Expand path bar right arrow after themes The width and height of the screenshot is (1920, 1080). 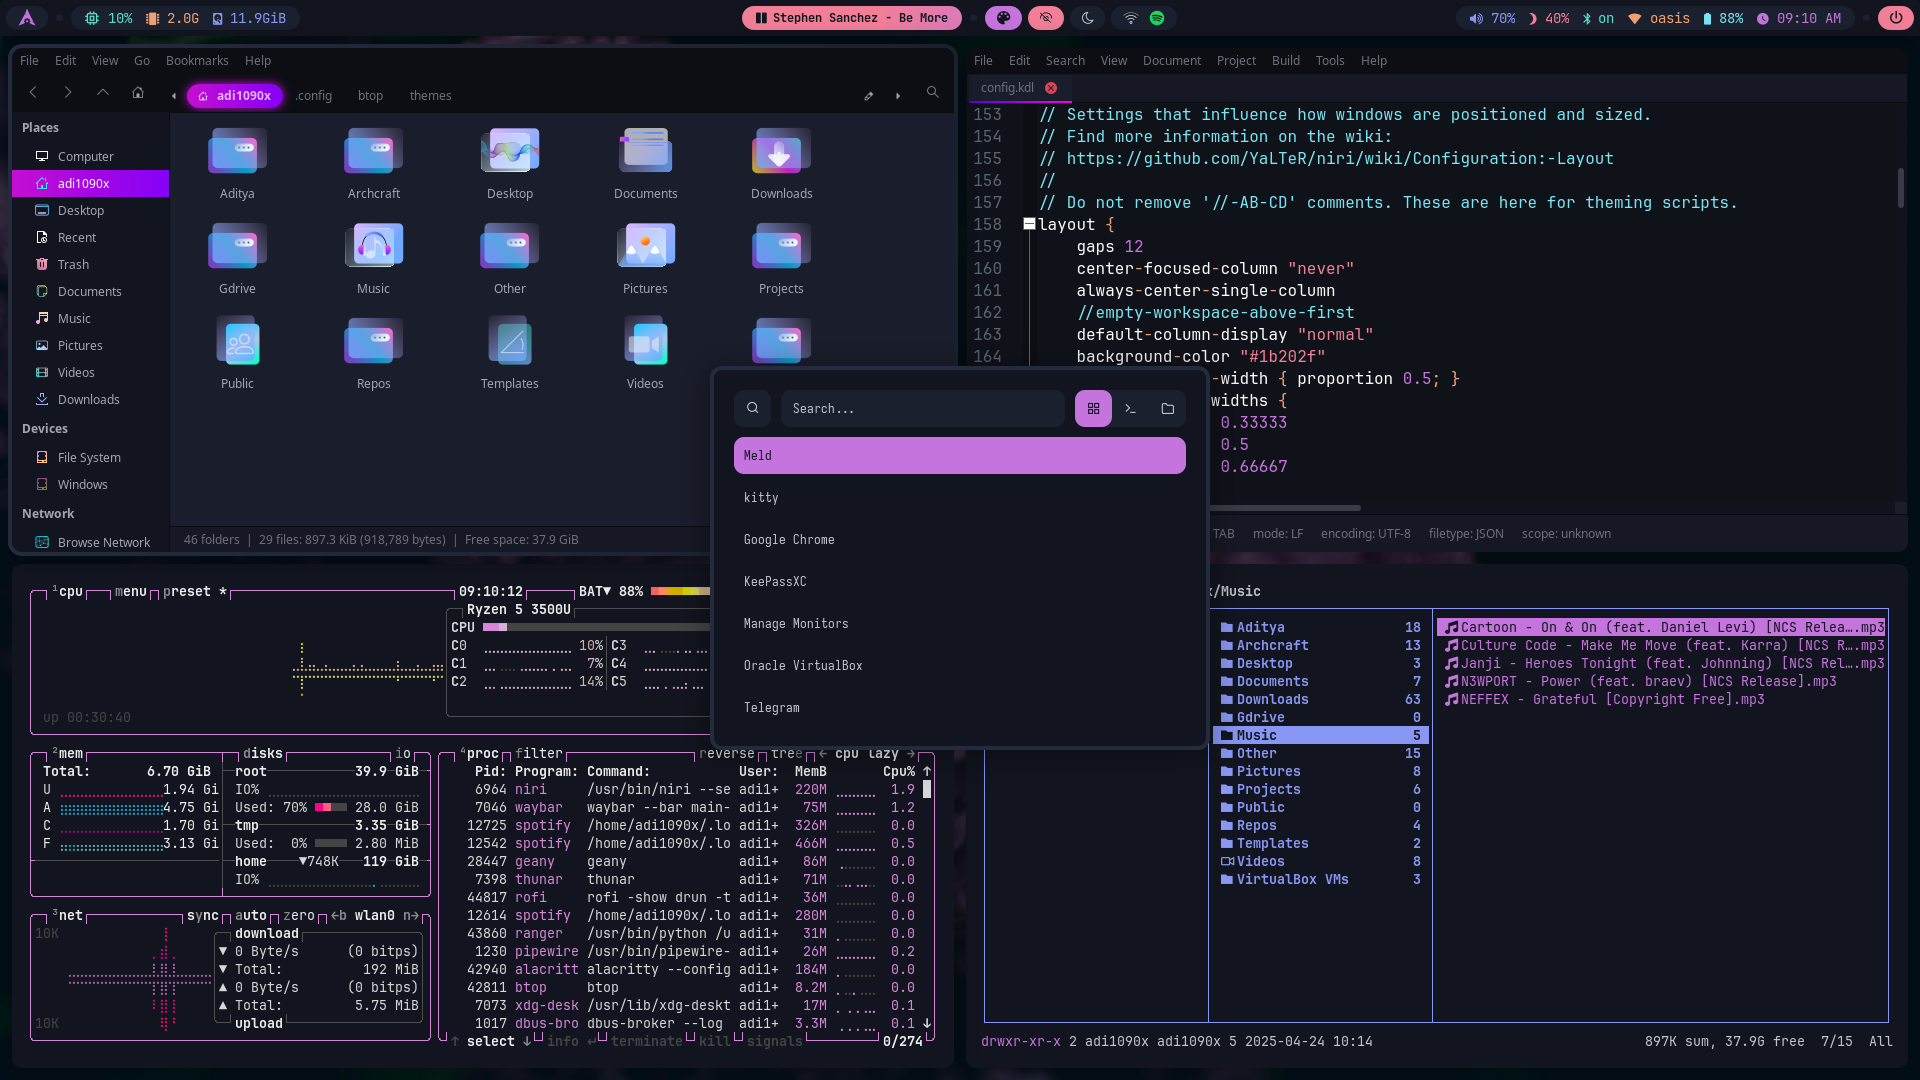[898, 96]
